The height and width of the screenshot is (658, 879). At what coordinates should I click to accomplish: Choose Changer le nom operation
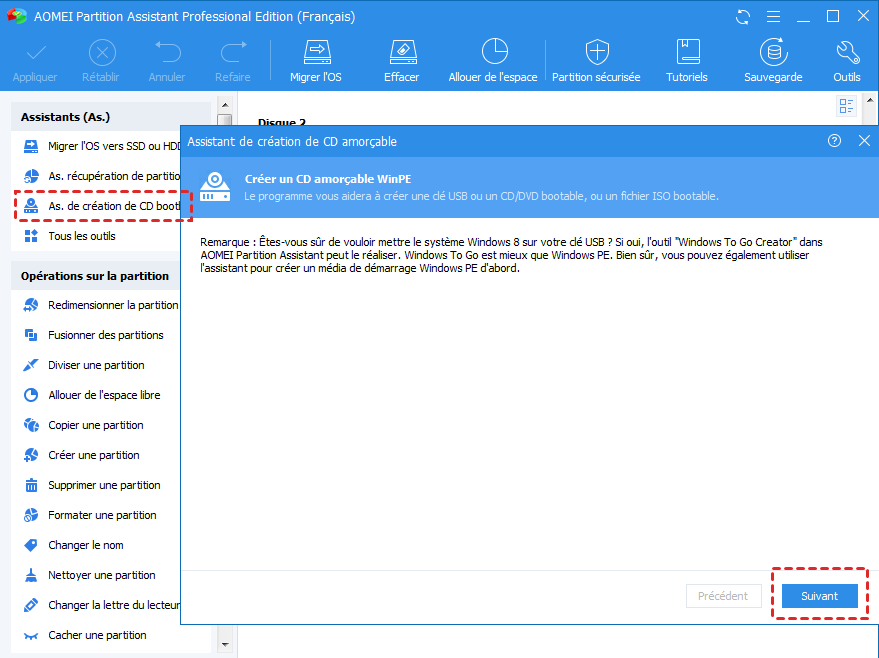pos(74,545)
